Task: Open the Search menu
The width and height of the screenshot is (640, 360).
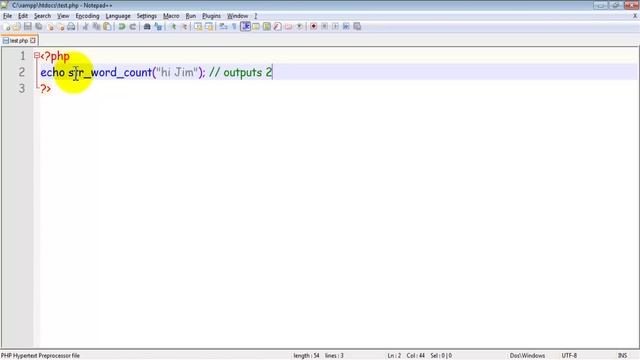Action: [42, 16]
